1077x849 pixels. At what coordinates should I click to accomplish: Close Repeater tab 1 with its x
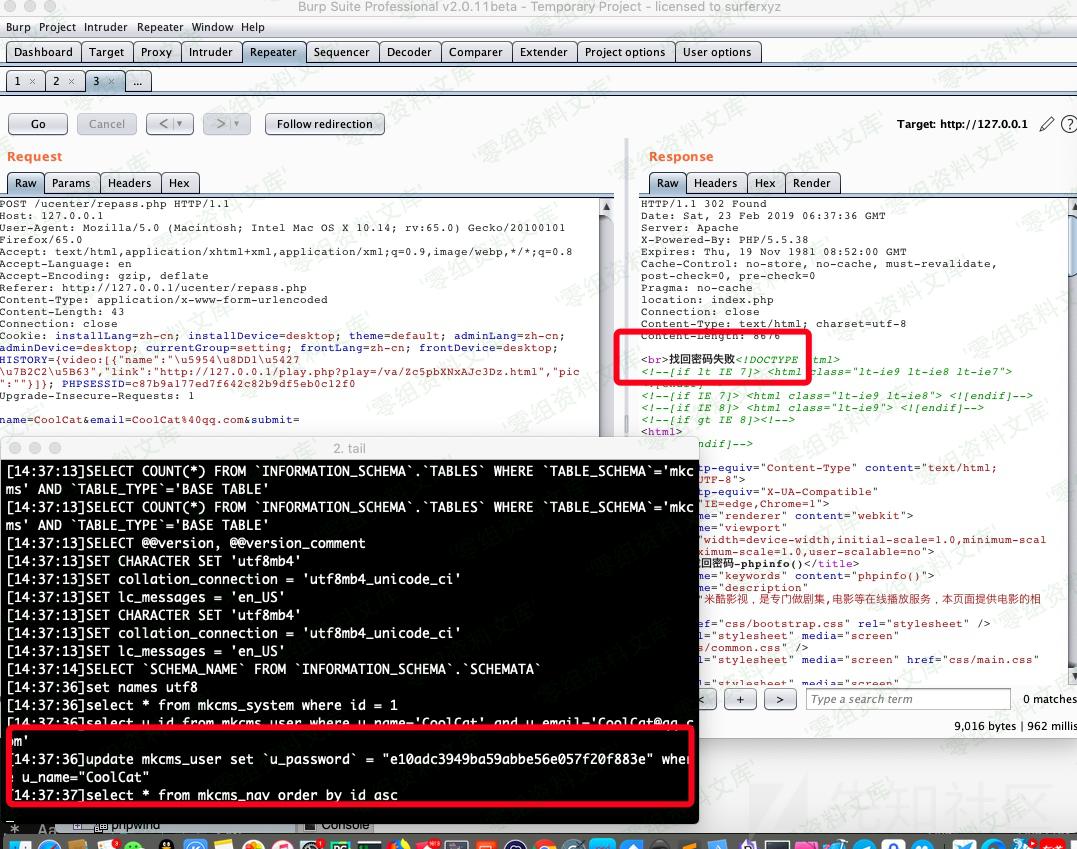tap(32, 81)
